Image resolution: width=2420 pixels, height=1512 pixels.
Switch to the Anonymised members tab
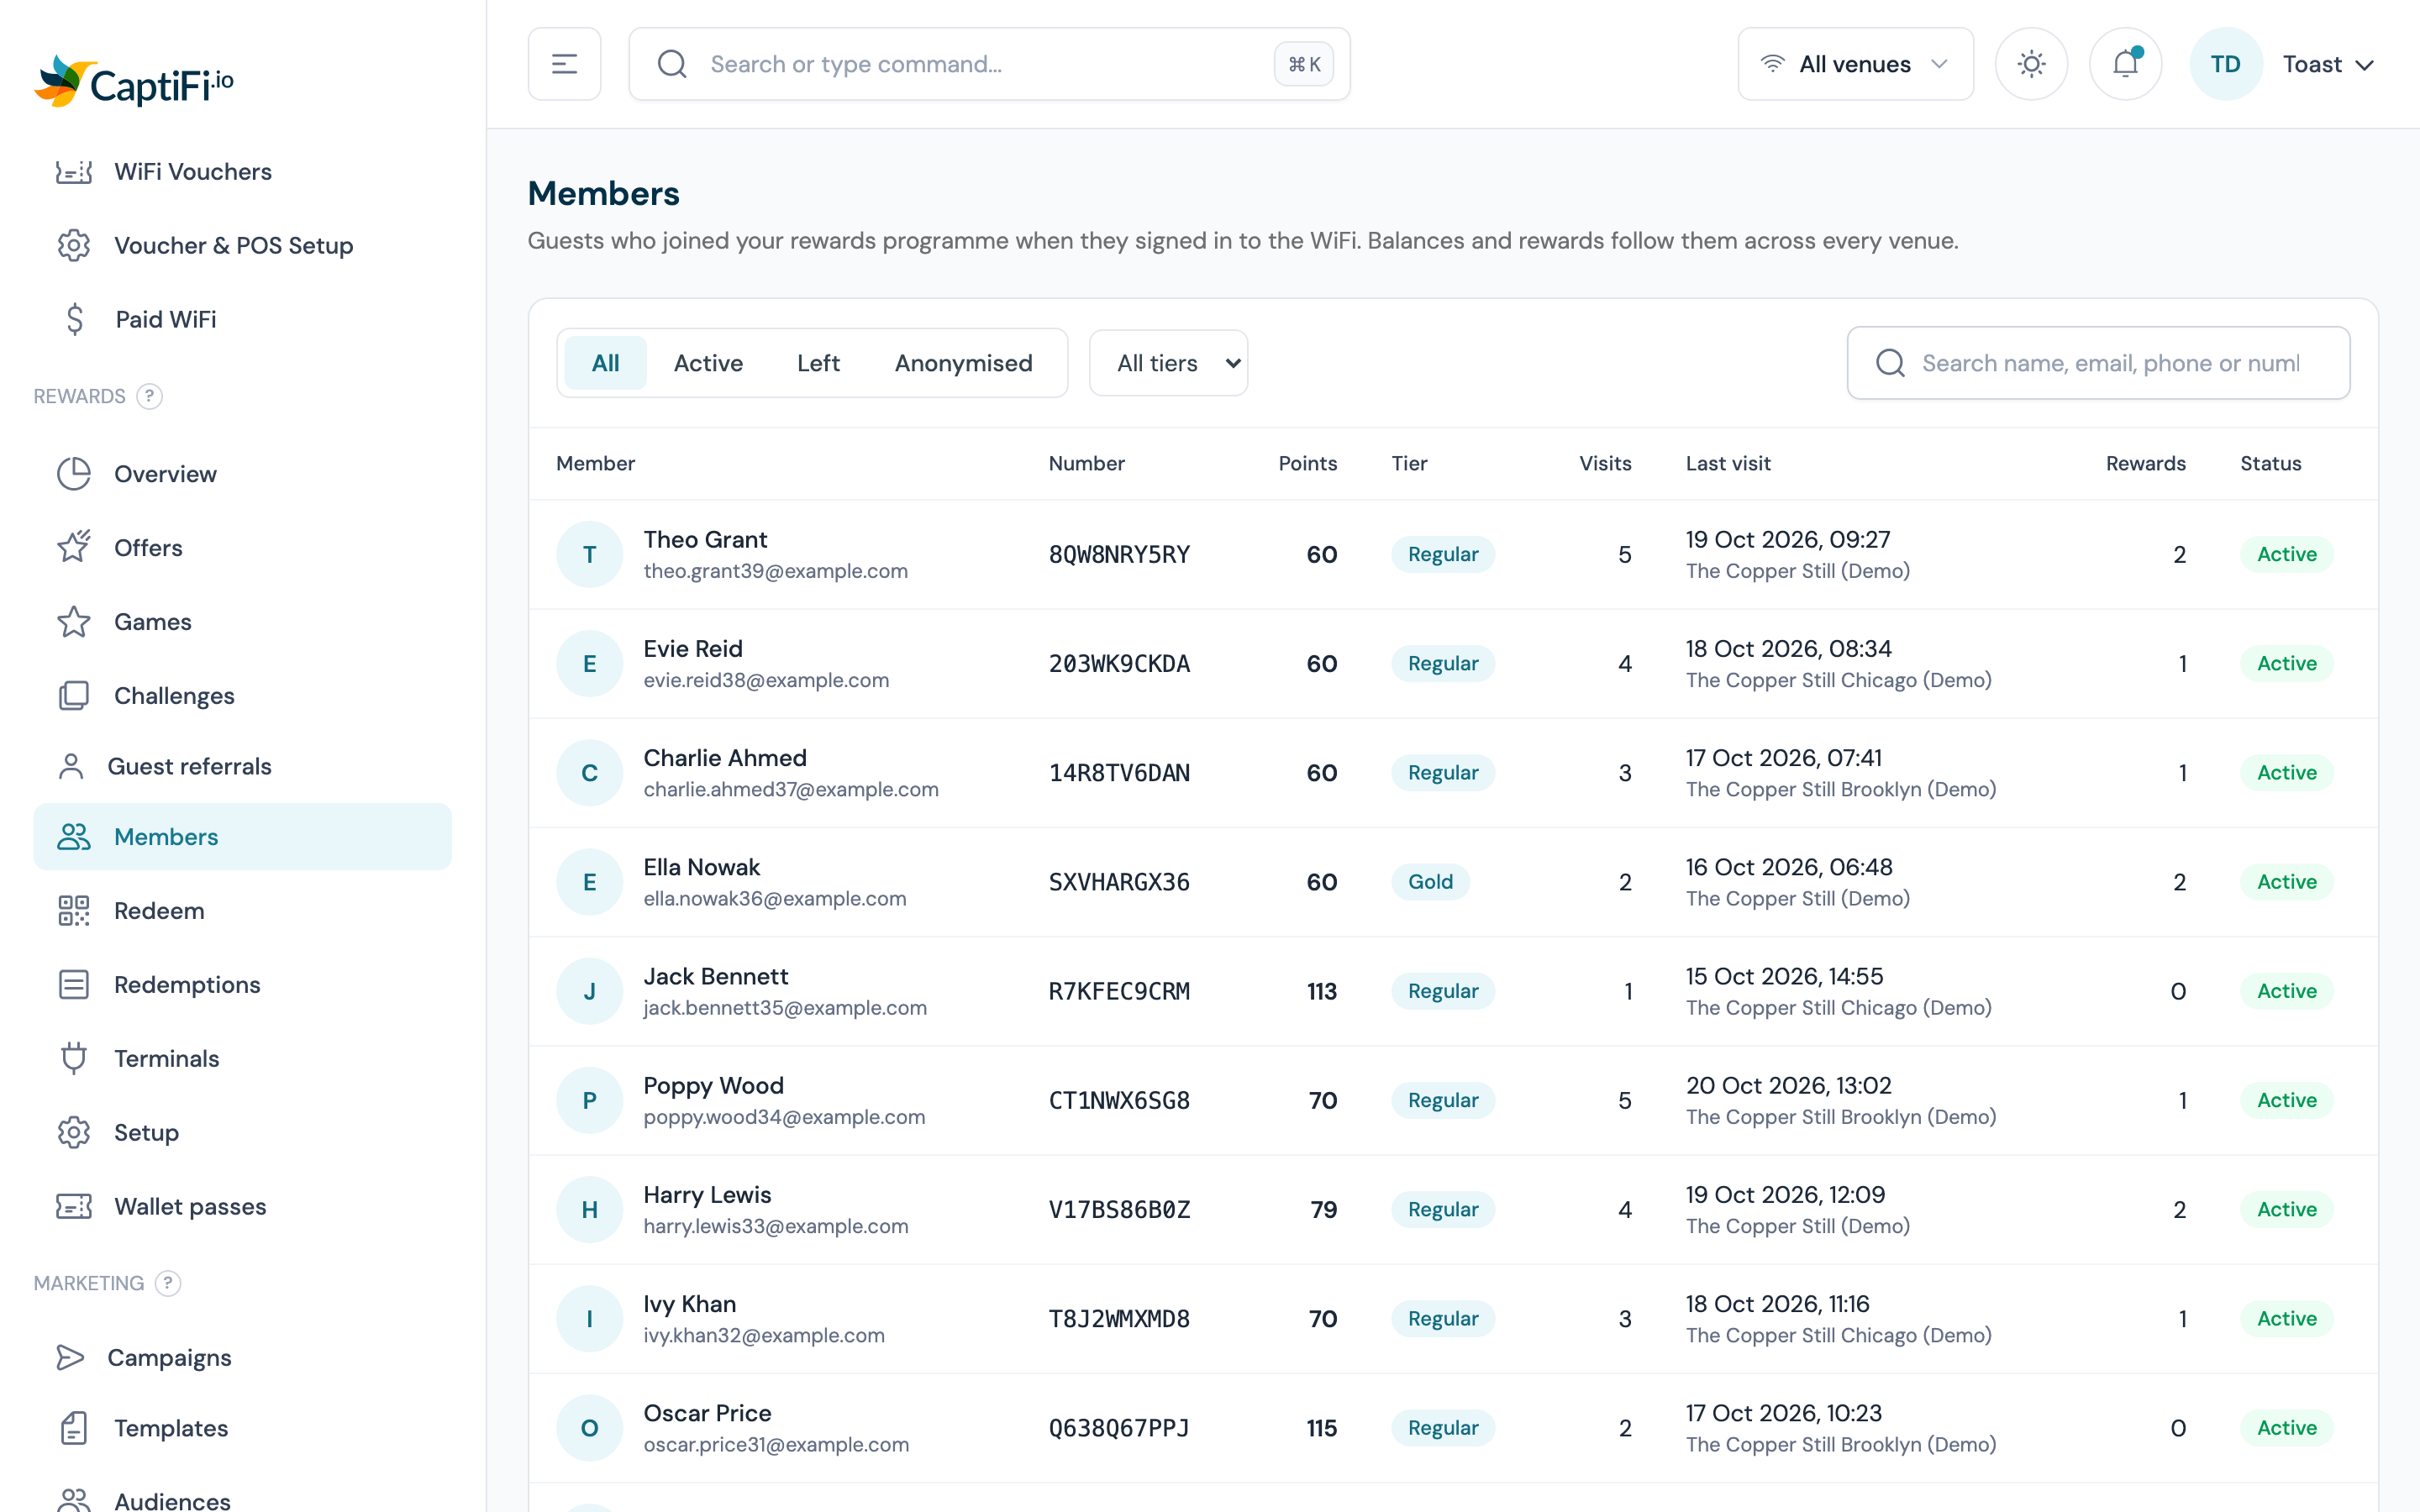963,363
